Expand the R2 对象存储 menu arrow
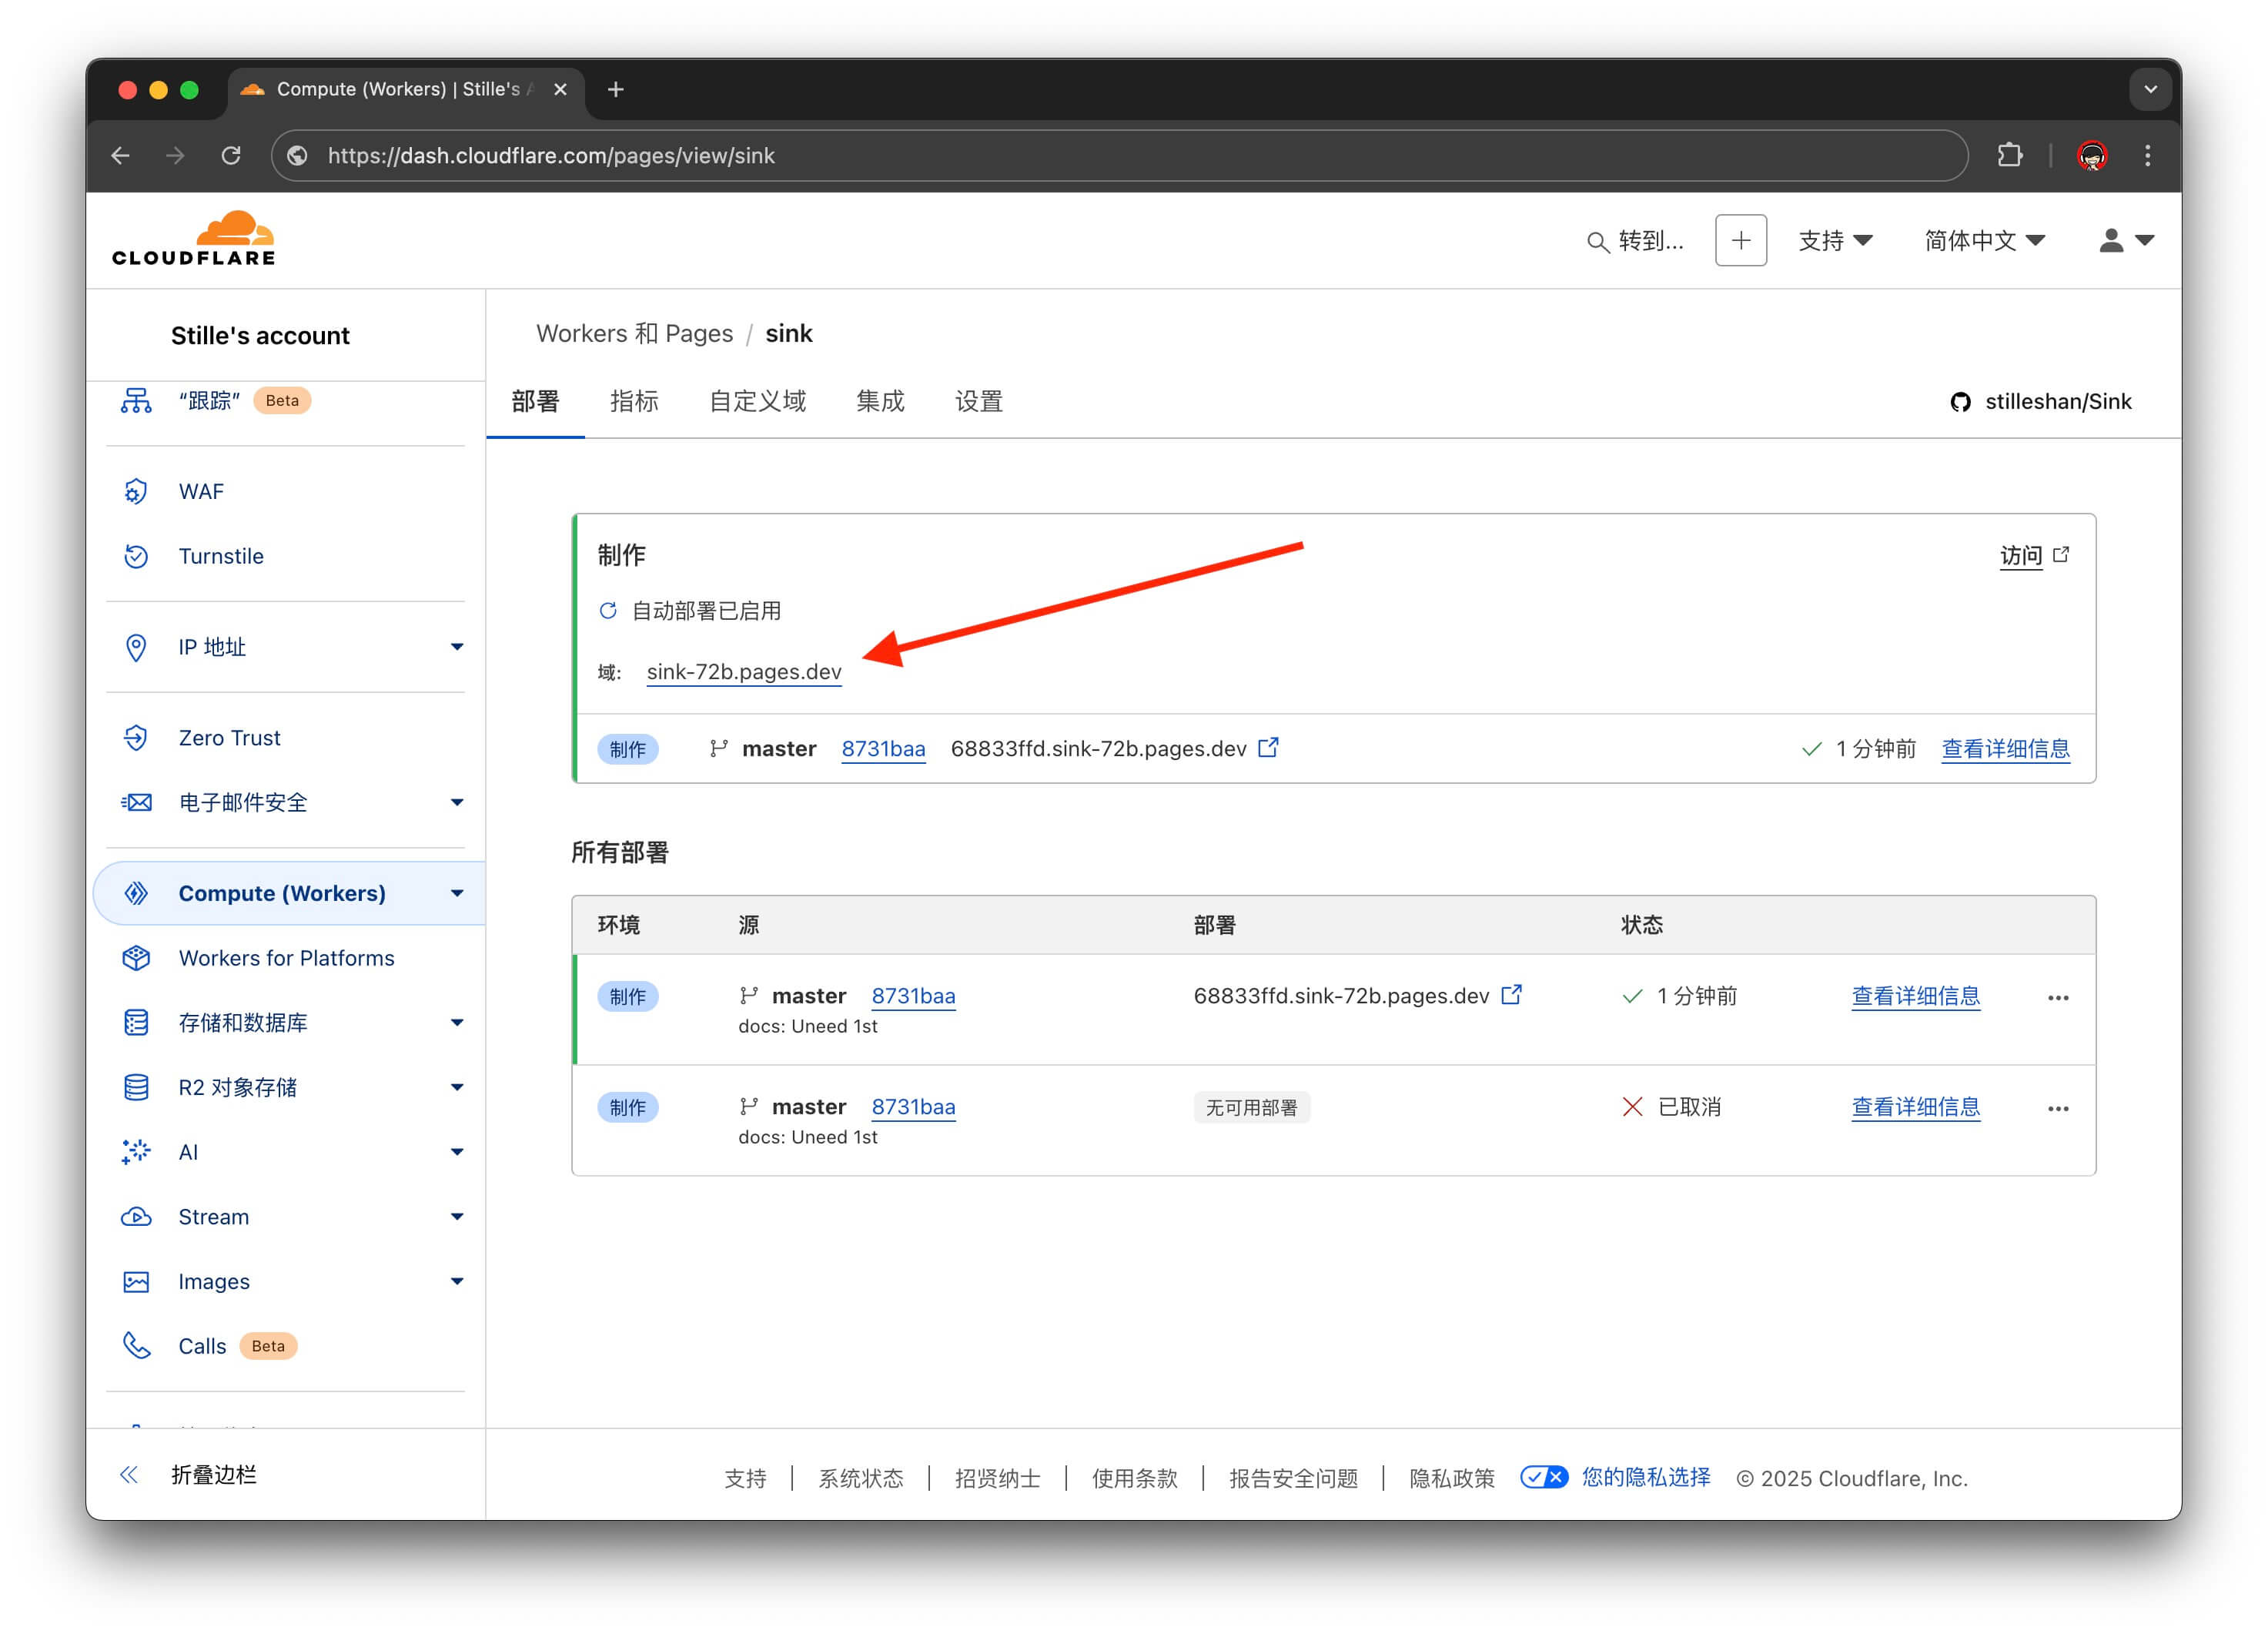 (457, 1087)
